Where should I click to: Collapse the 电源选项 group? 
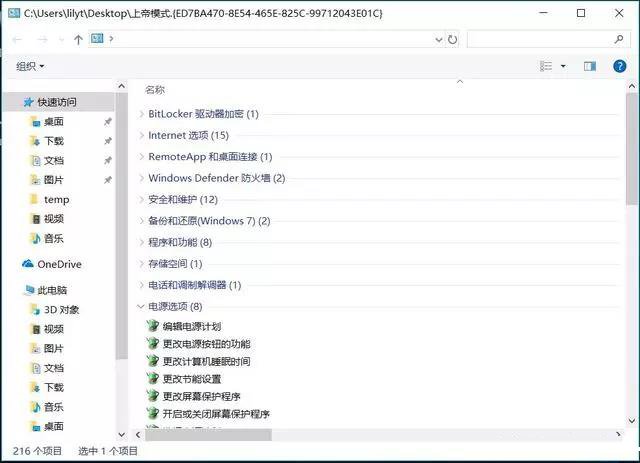point(141,306)
